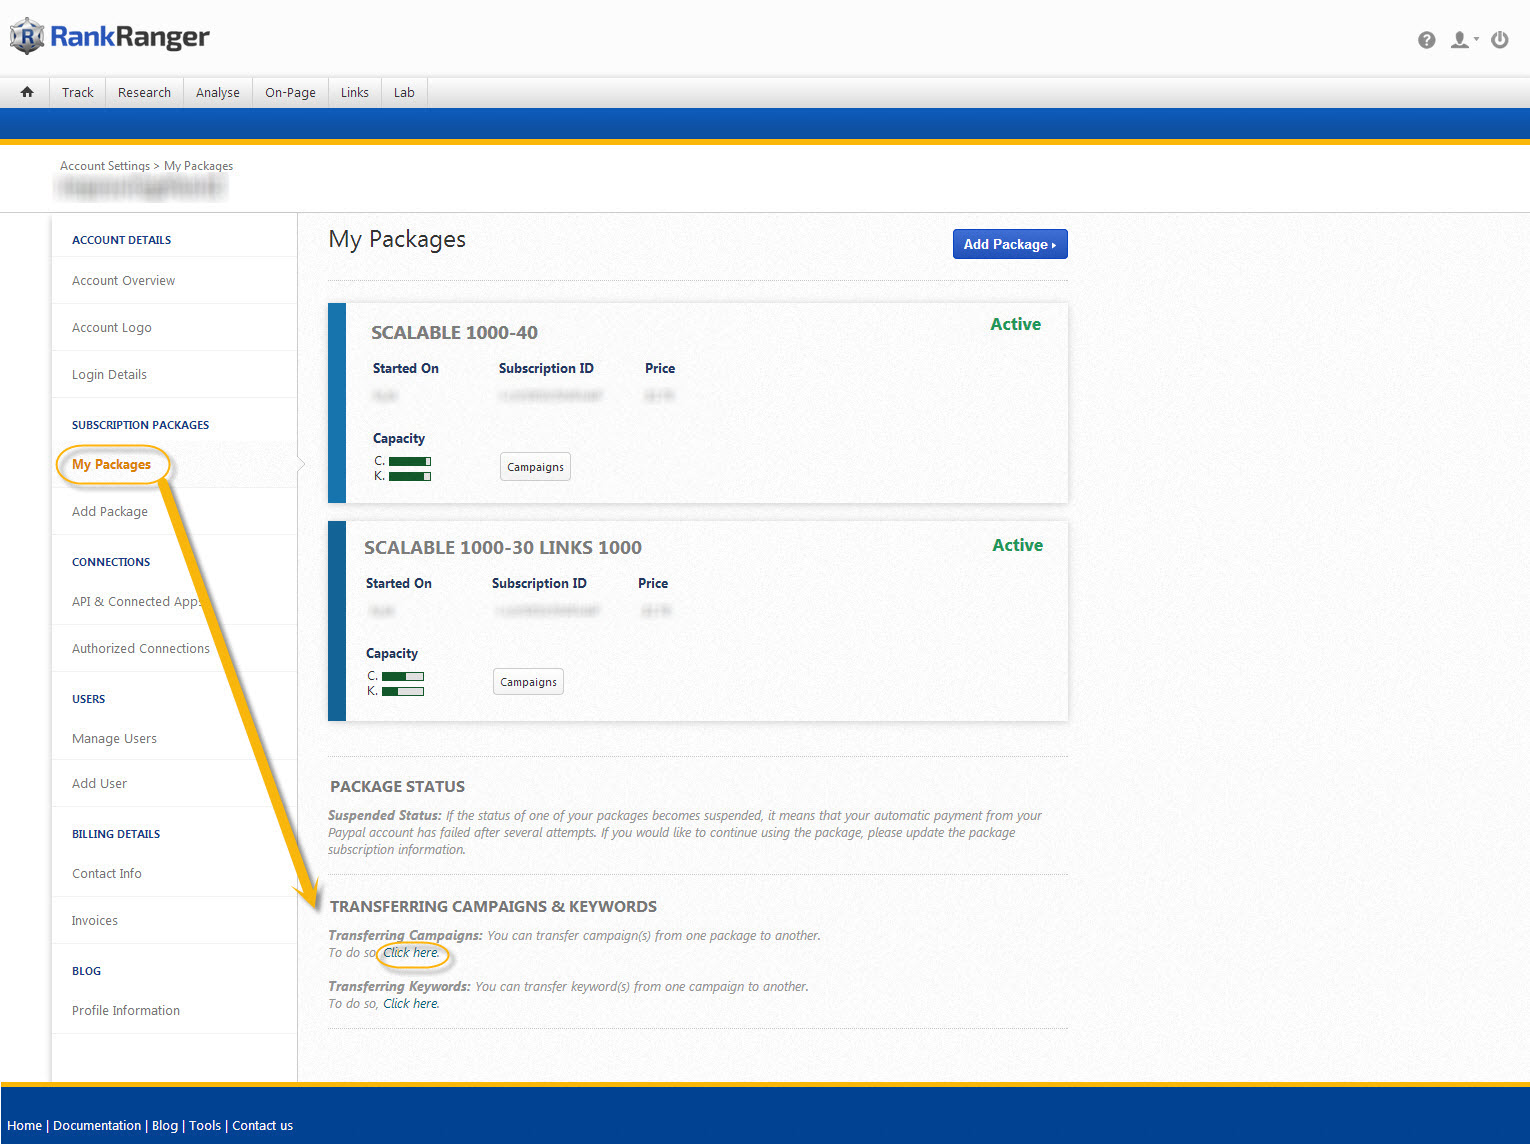Open Invoices under Billing Details

click(x=94, y=921)
